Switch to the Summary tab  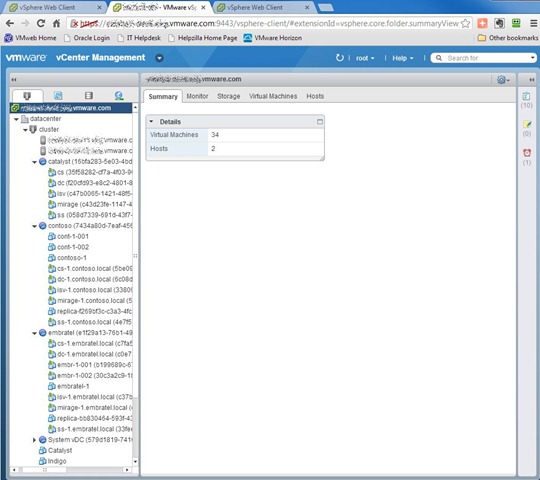point(163,96)
